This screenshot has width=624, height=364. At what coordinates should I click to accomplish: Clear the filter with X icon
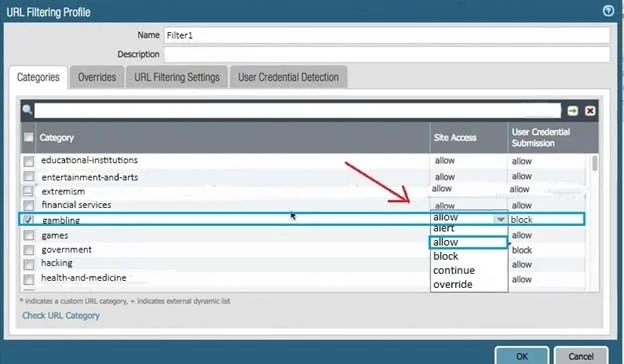(590, 111)
